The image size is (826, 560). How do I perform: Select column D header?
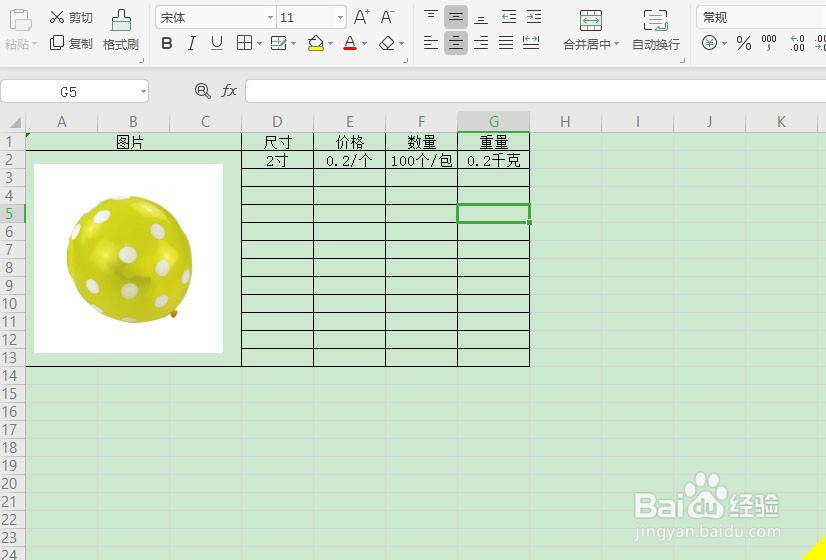point(277,122)
